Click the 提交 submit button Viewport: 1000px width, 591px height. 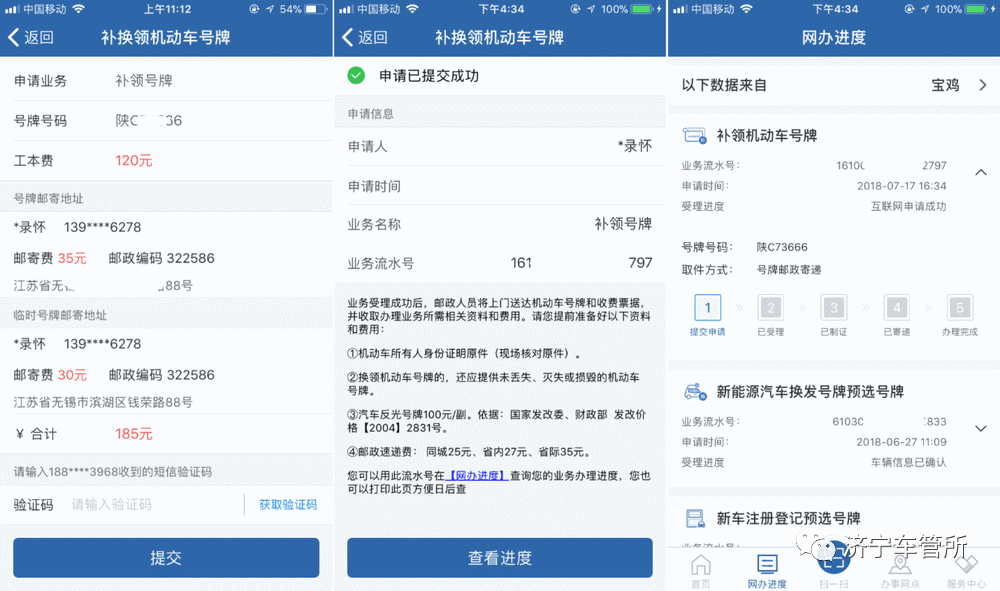point(166,558)
